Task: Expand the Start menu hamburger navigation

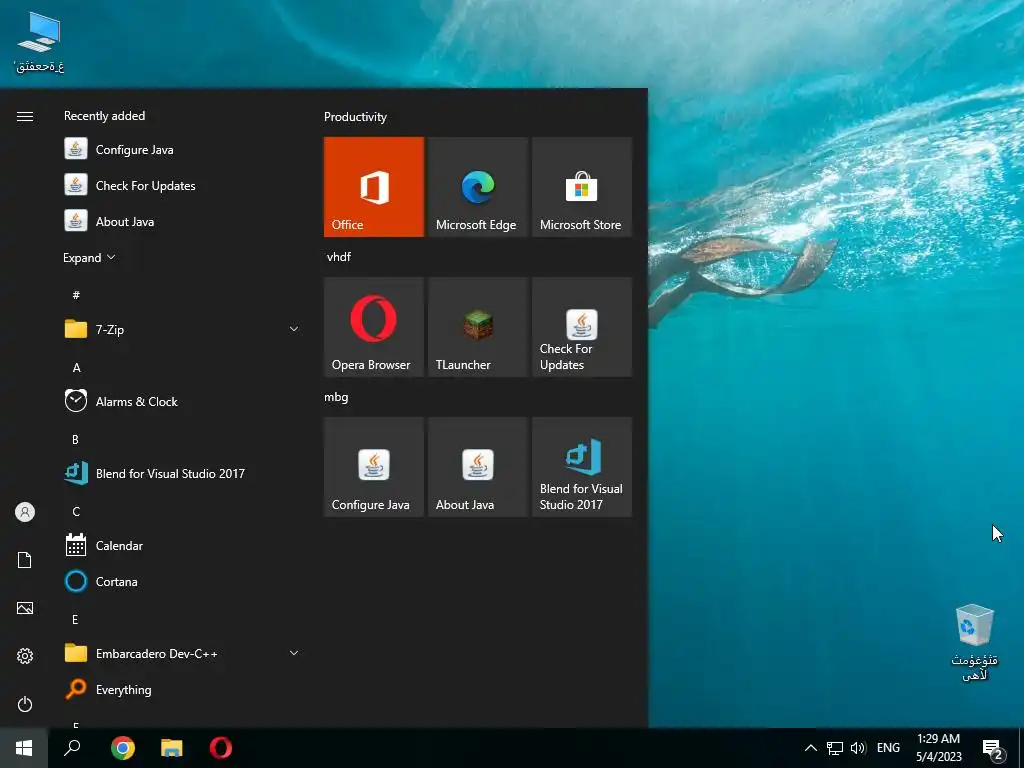Action: coord(25,116)
